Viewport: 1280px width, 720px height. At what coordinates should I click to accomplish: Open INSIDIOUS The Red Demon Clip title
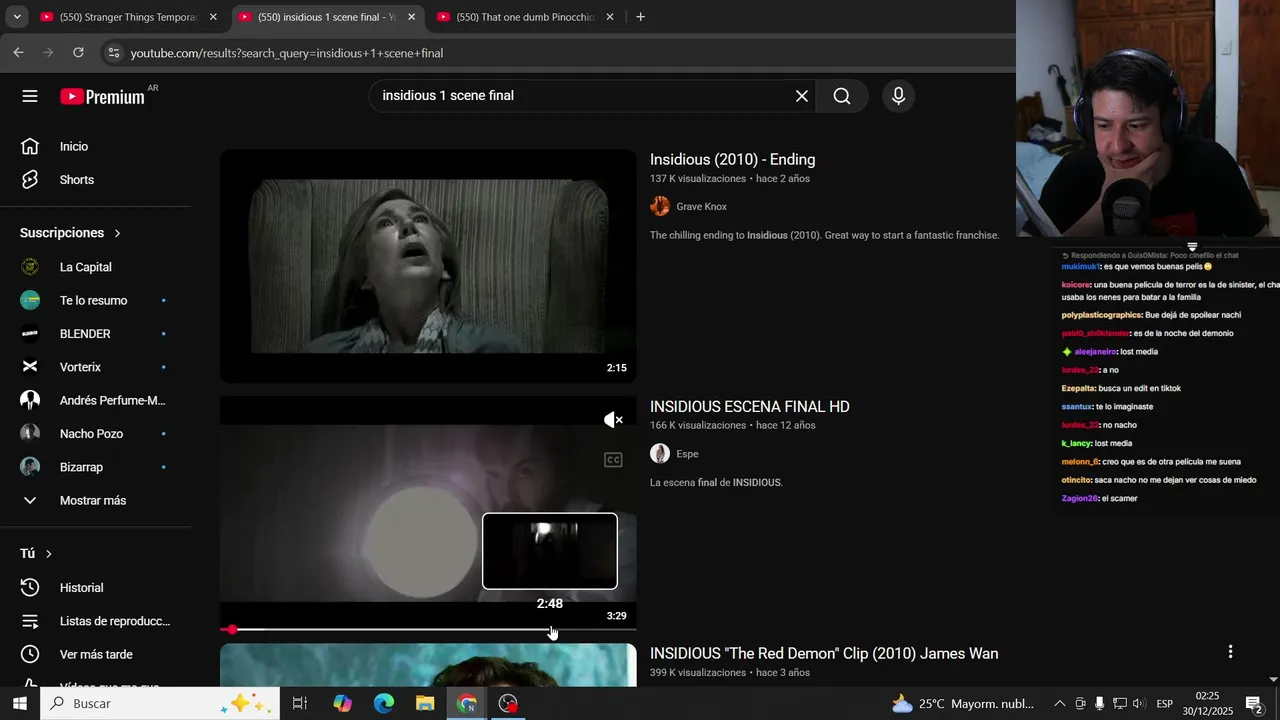pyautogui.click(x=824, y=654)
